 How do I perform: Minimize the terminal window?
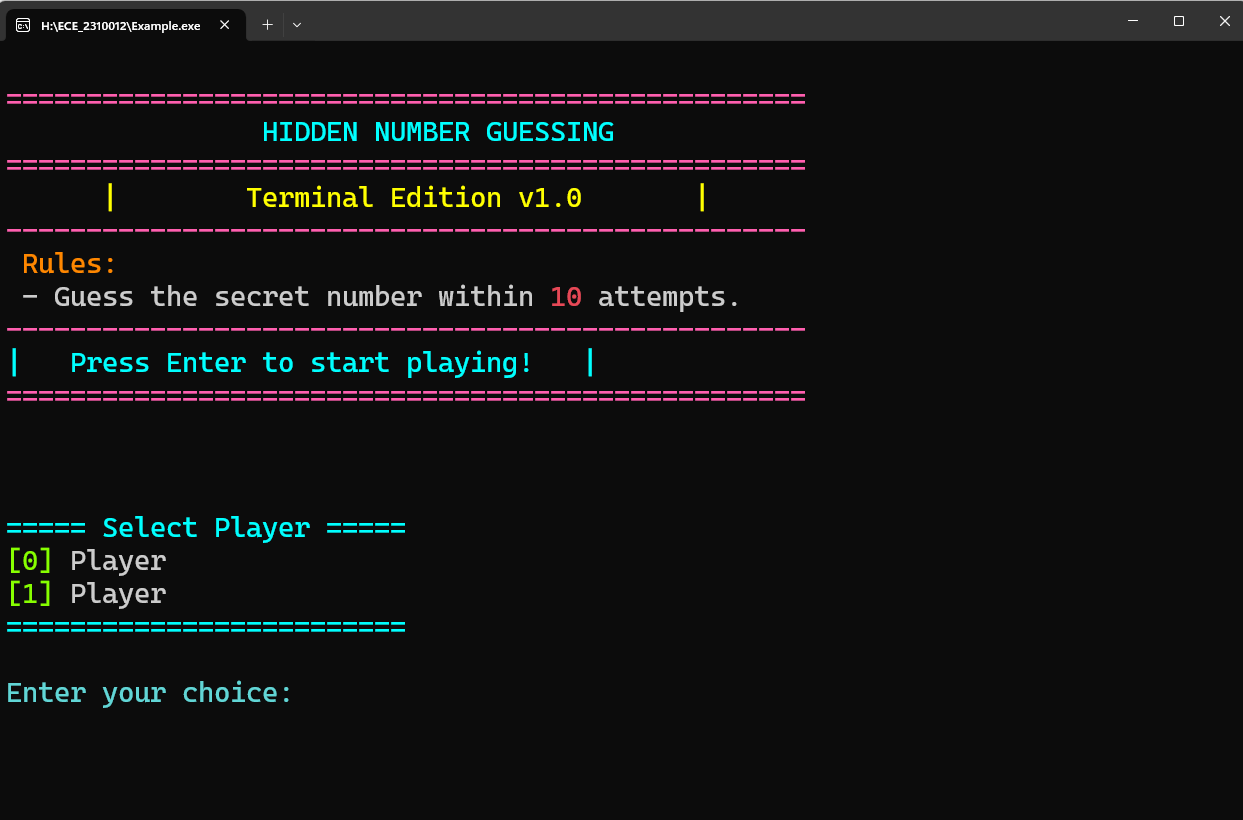point(1132,20)
